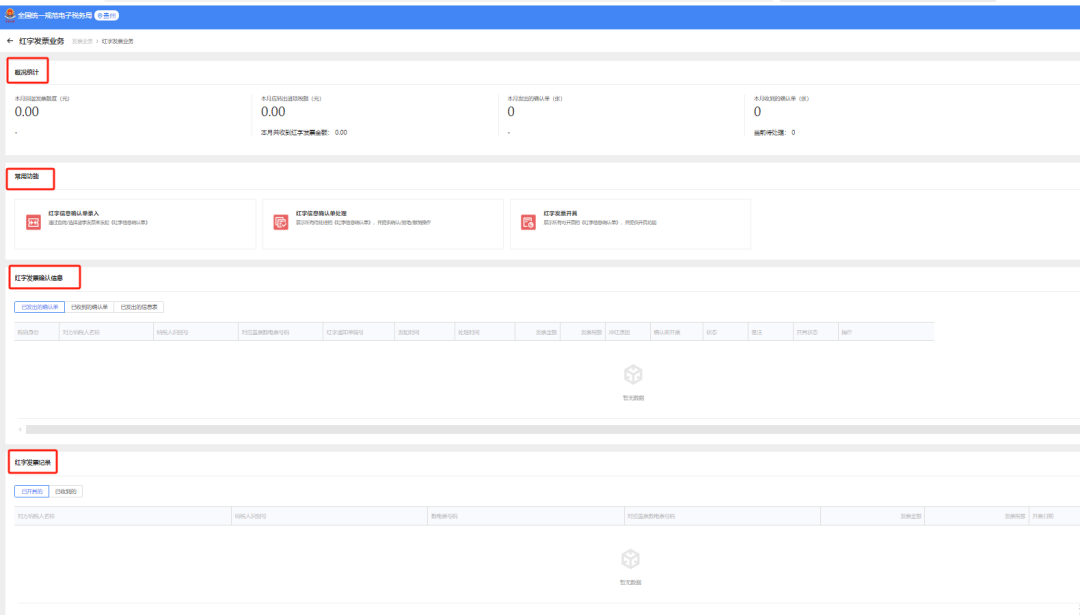
Task: Click the scrollbar's left arrow
Action: point(20,429)
